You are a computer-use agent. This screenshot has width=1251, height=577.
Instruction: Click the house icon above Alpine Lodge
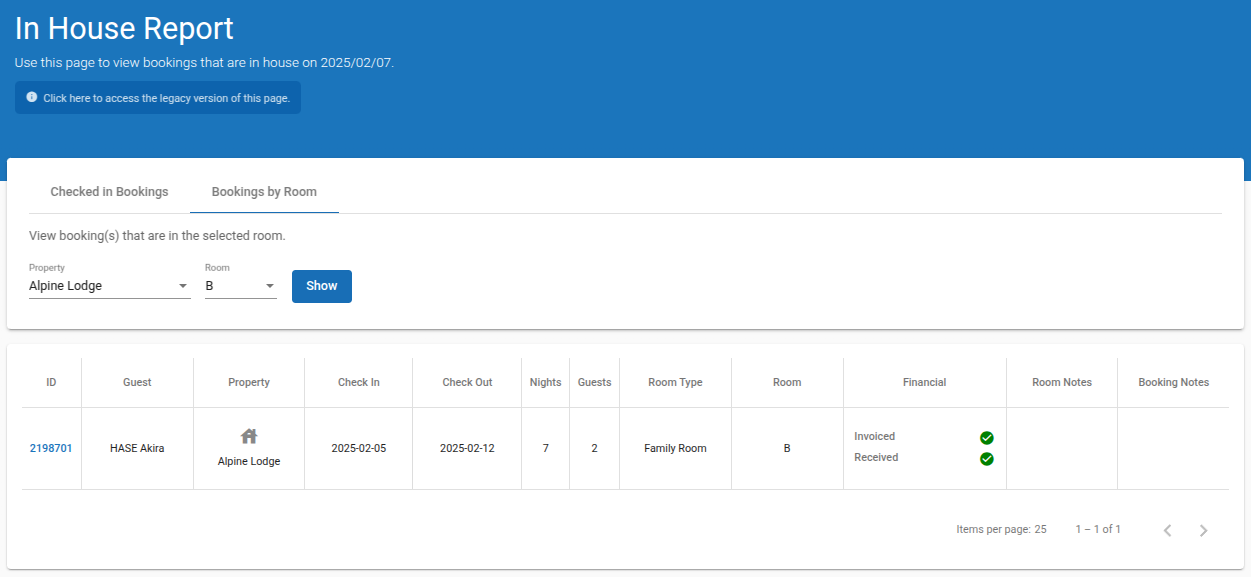click(249, 436)
